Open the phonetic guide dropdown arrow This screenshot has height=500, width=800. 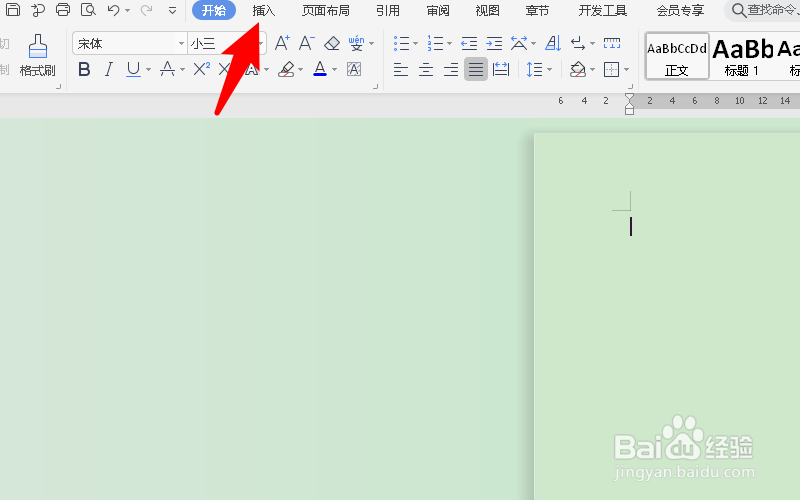(371, 44)
